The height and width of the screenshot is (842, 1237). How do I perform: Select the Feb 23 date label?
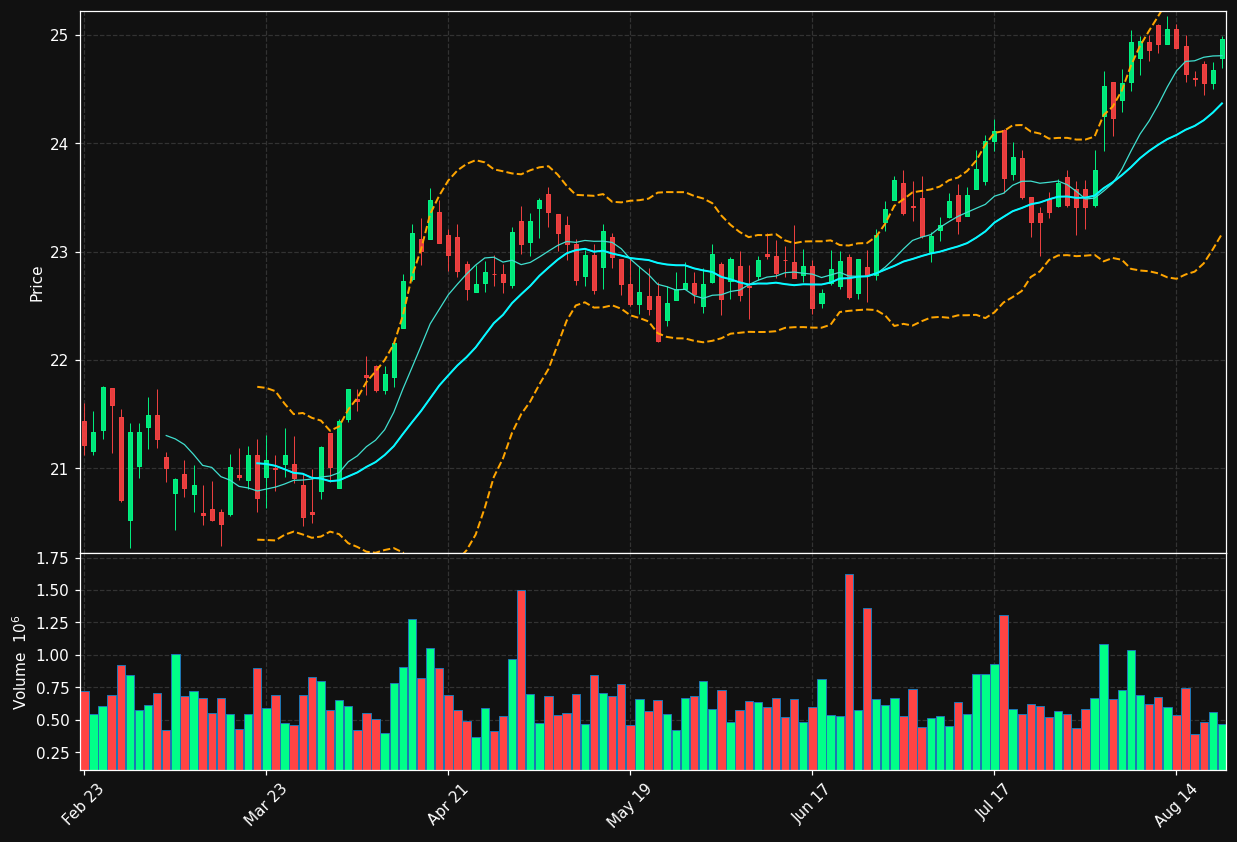point(83,804)
